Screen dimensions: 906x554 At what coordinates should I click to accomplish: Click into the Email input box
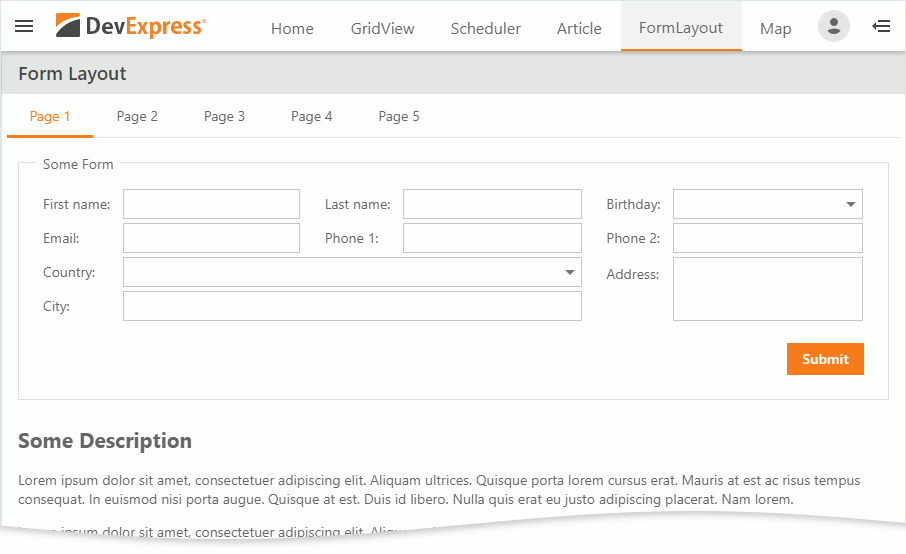tap(211, 238)
